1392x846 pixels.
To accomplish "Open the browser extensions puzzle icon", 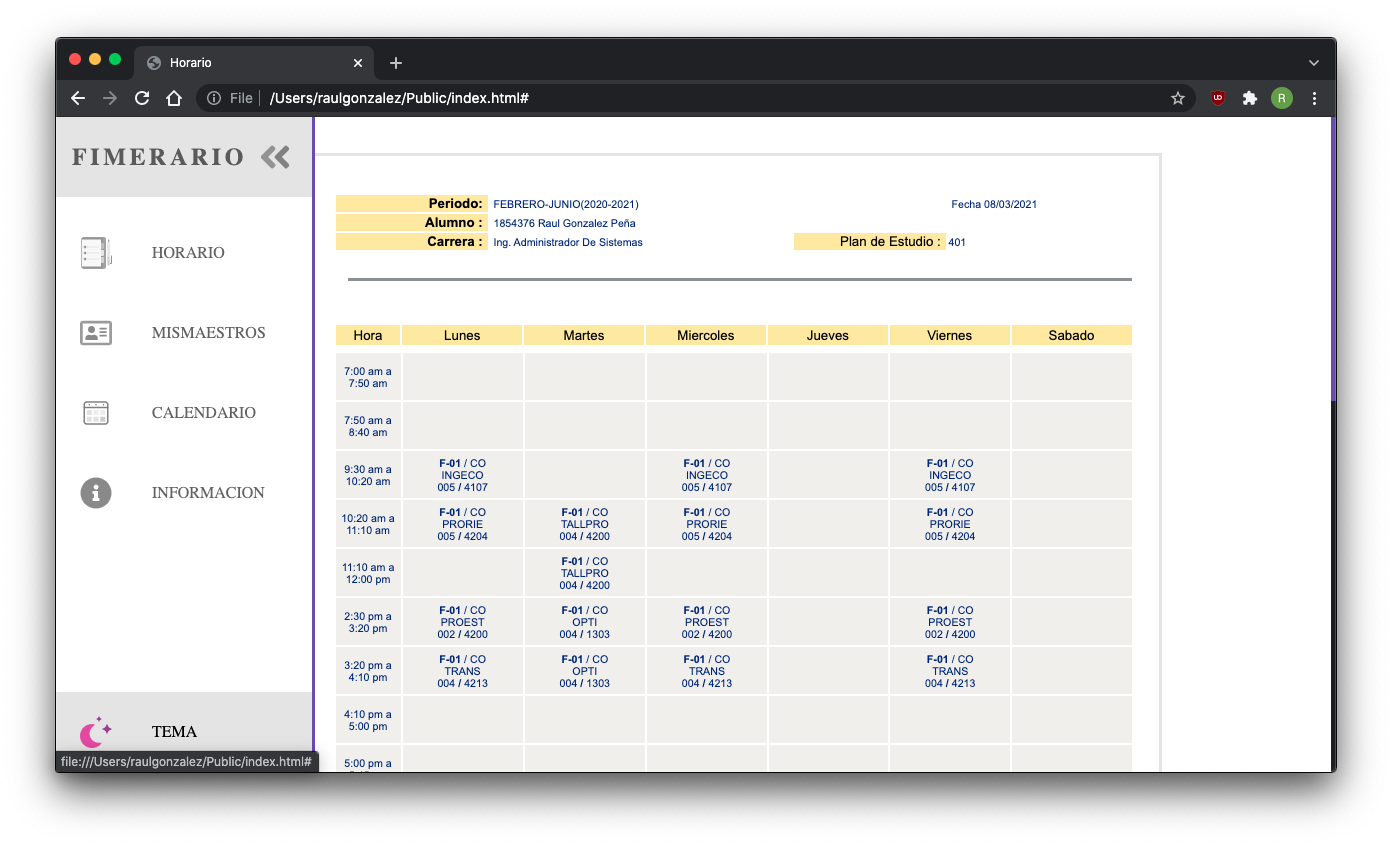I will pos(1249,98).
